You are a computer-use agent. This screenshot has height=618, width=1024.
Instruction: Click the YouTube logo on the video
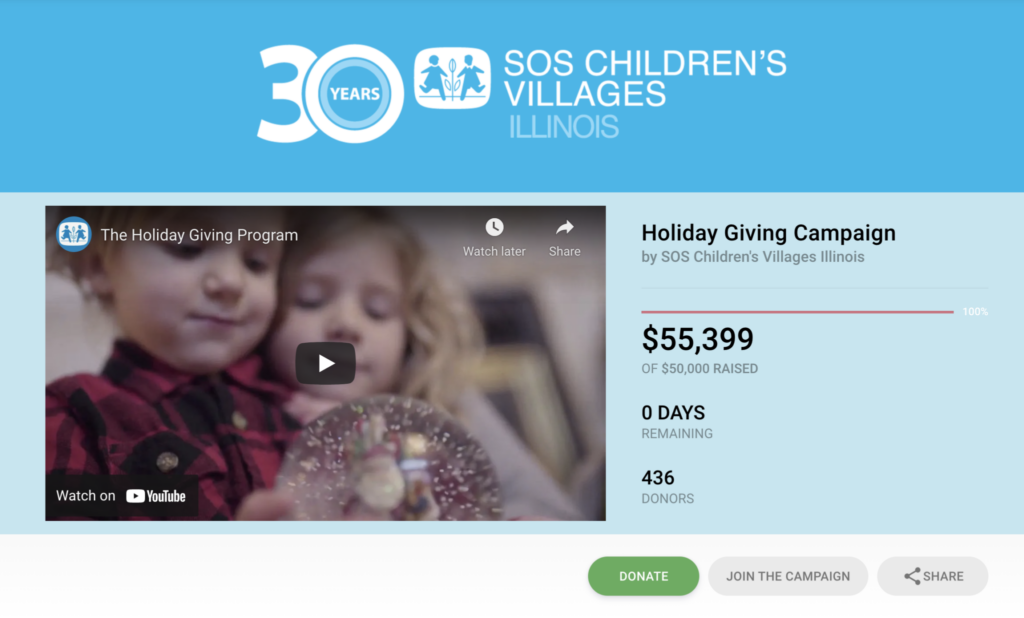pyautogui.click(x=155, y=496)
